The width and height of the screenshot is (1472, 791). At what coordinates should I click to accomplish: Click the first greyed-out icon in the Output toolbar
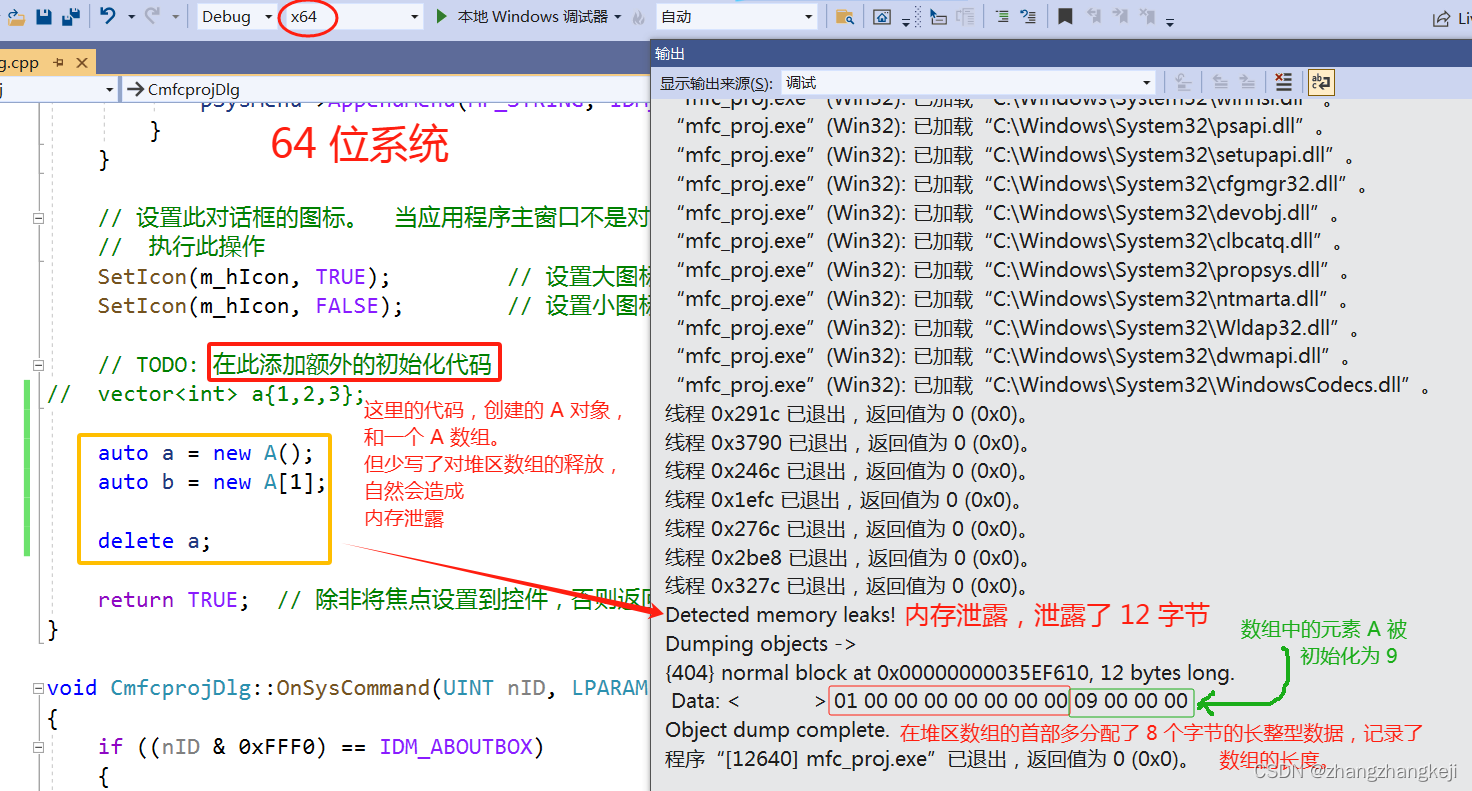coord(1182,83)
